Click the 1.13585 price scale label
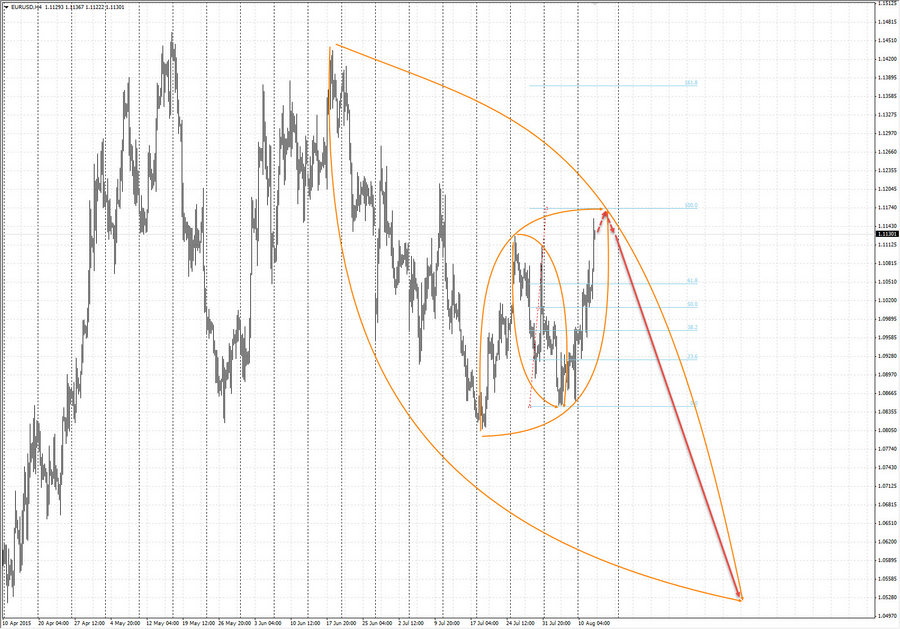The width and height of the screenshot is (900, 629). pos(887,96)
